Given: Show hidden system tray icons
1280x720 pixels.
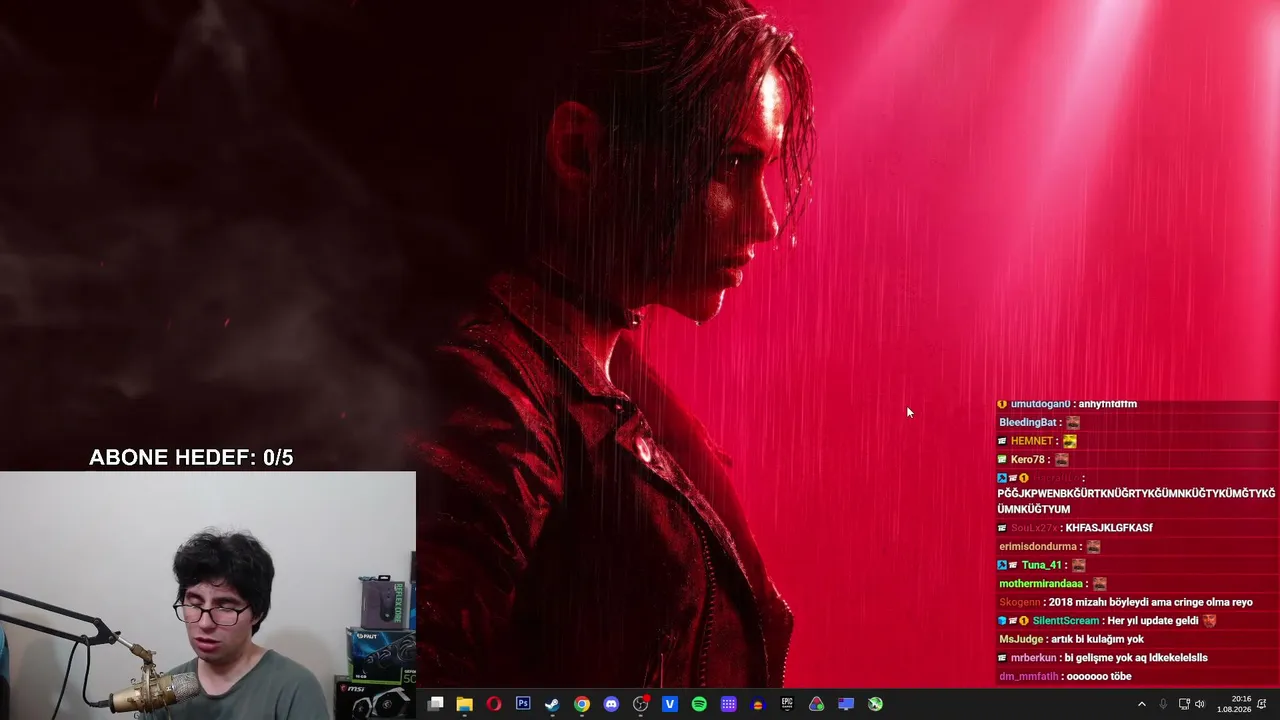Looking at the screenshot, I should point(1142,704).
